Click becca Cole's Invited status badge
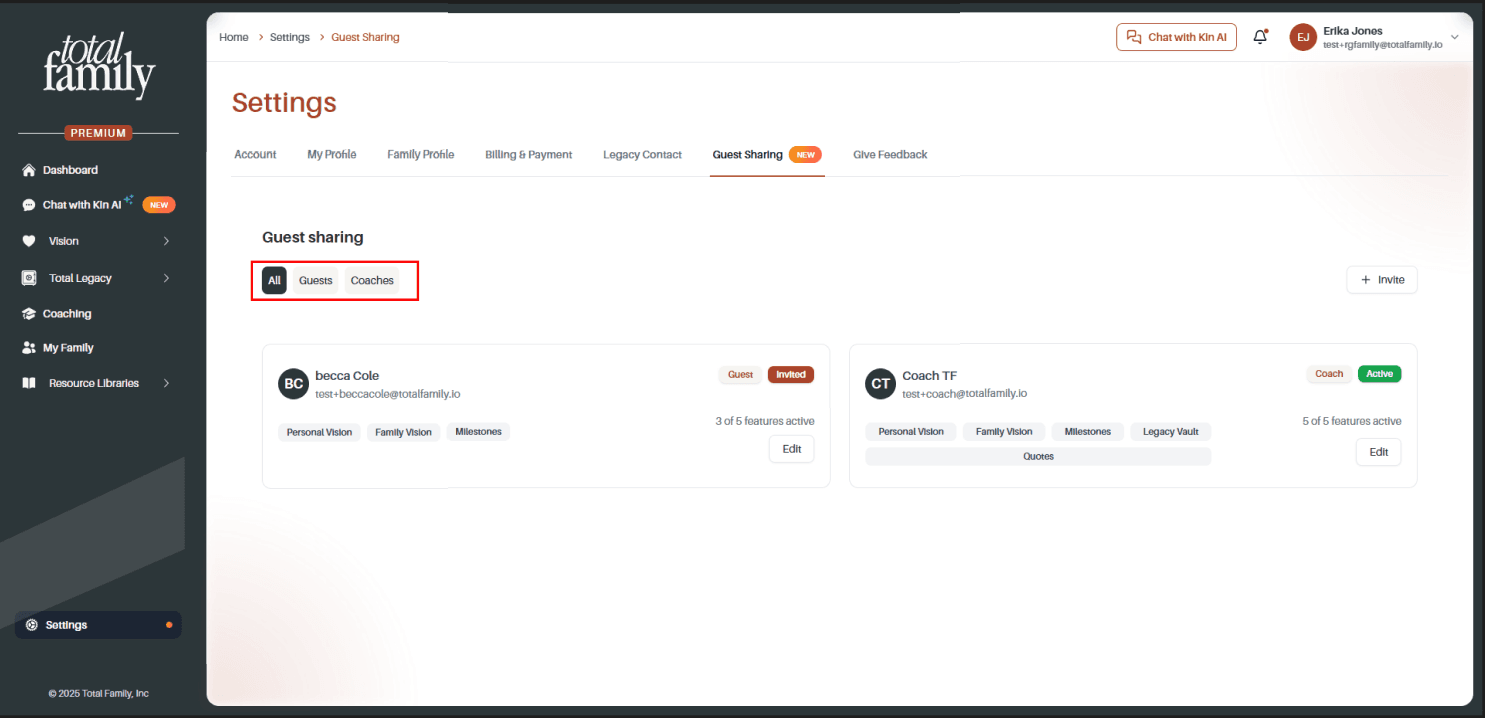Viewport: 1485px width, 718px height. click(791, 374)
